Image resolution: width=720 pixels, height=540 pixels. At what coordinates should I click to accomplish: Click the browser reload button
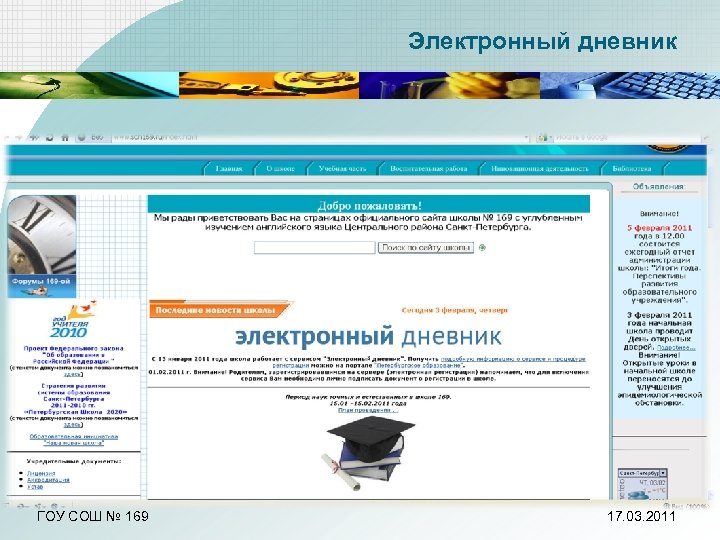[49, 137]
